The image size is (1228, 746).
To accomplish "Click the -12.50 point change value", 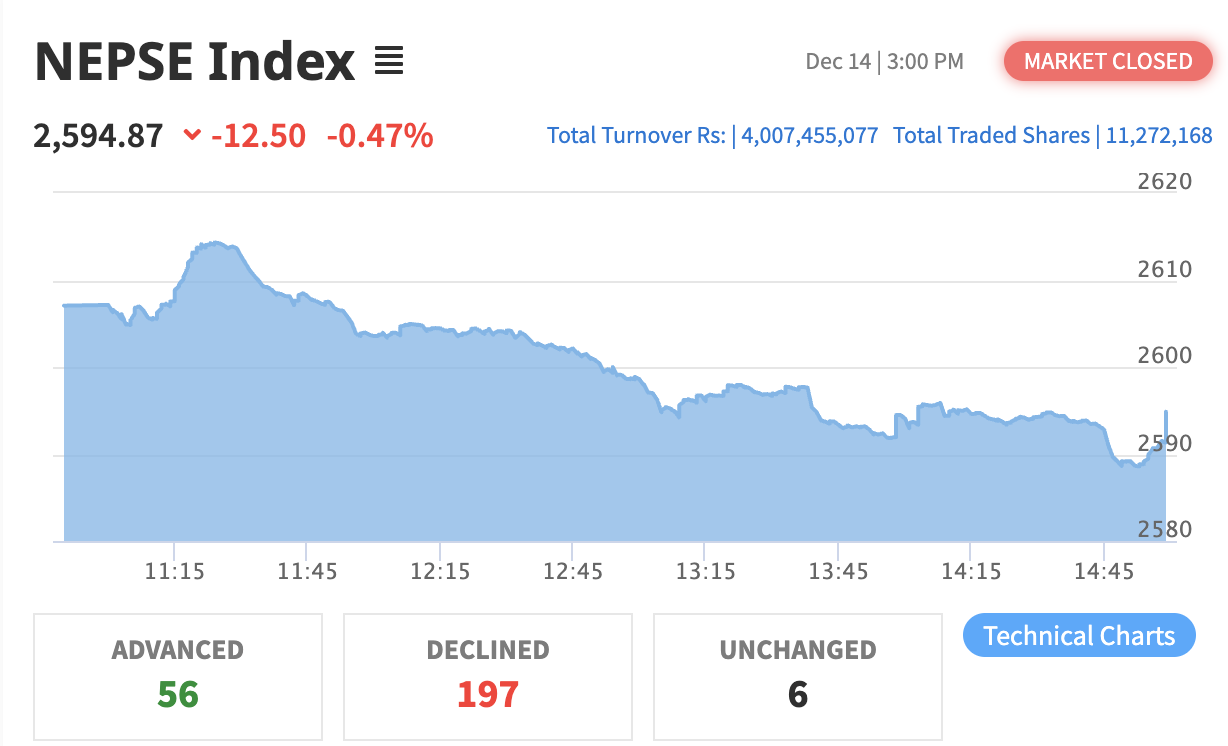I will point(258,135).
